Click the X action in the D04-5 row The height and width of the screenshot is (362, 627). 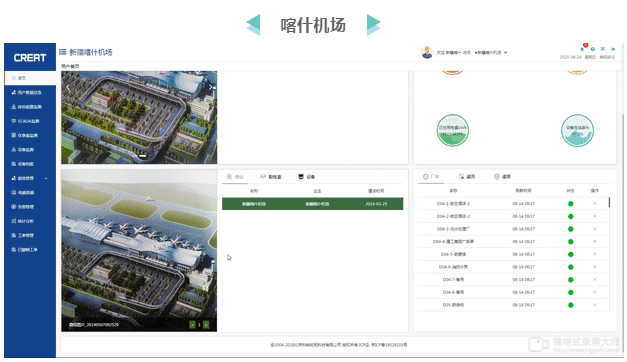(595, 254)
